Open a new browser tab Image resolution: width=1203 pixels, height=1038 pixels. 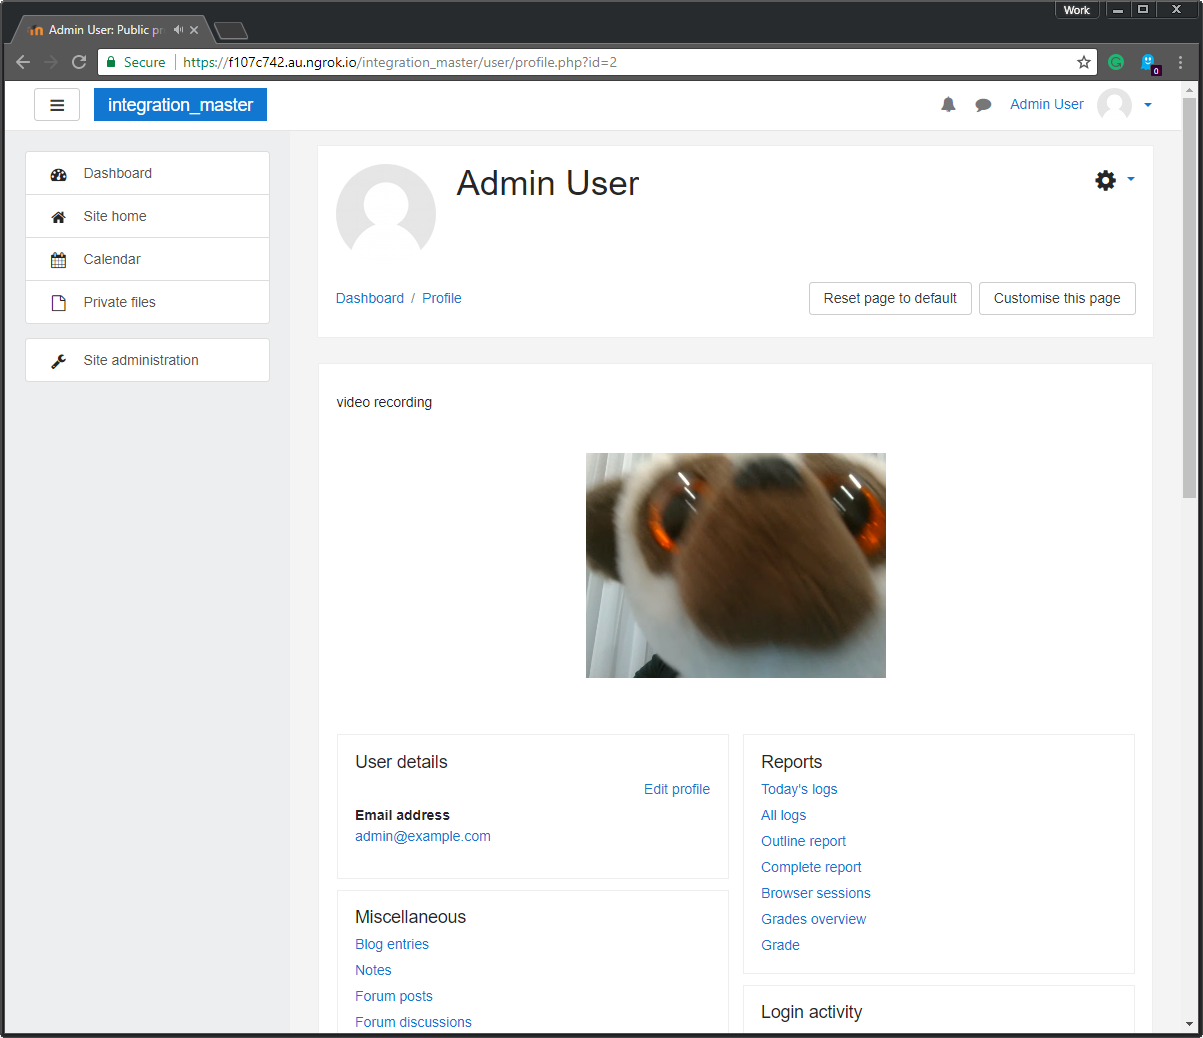[231, 31]
